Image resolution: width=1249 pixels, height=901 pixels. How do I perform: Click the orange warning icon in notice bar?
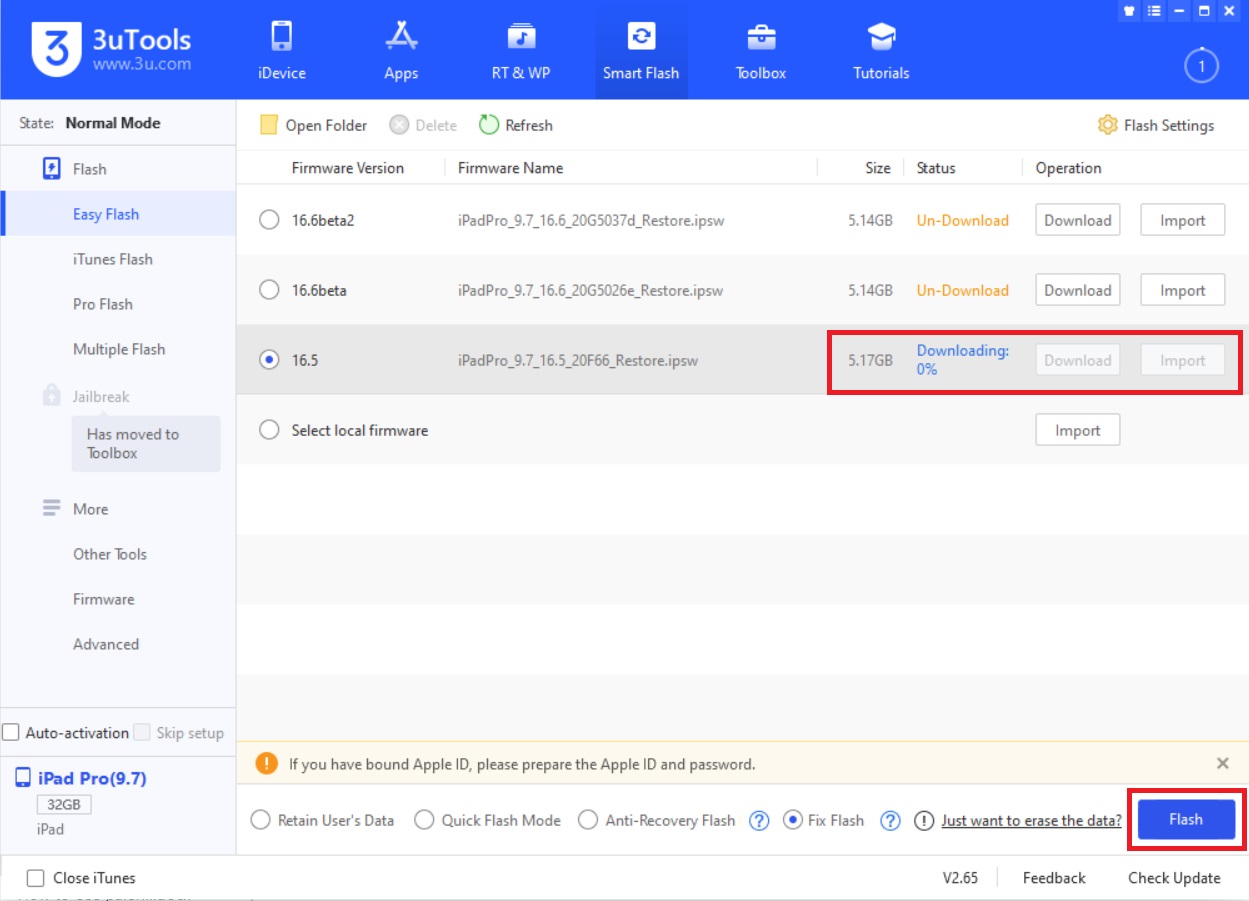click(x=266, y=763)
